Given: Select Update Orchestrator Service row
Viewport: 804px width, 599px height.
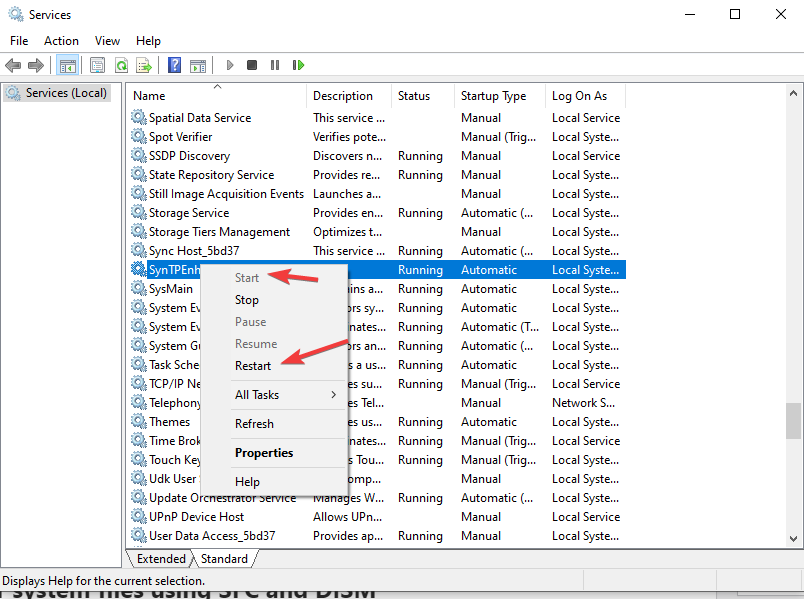Looking at the screenshot, I should 377,498.
